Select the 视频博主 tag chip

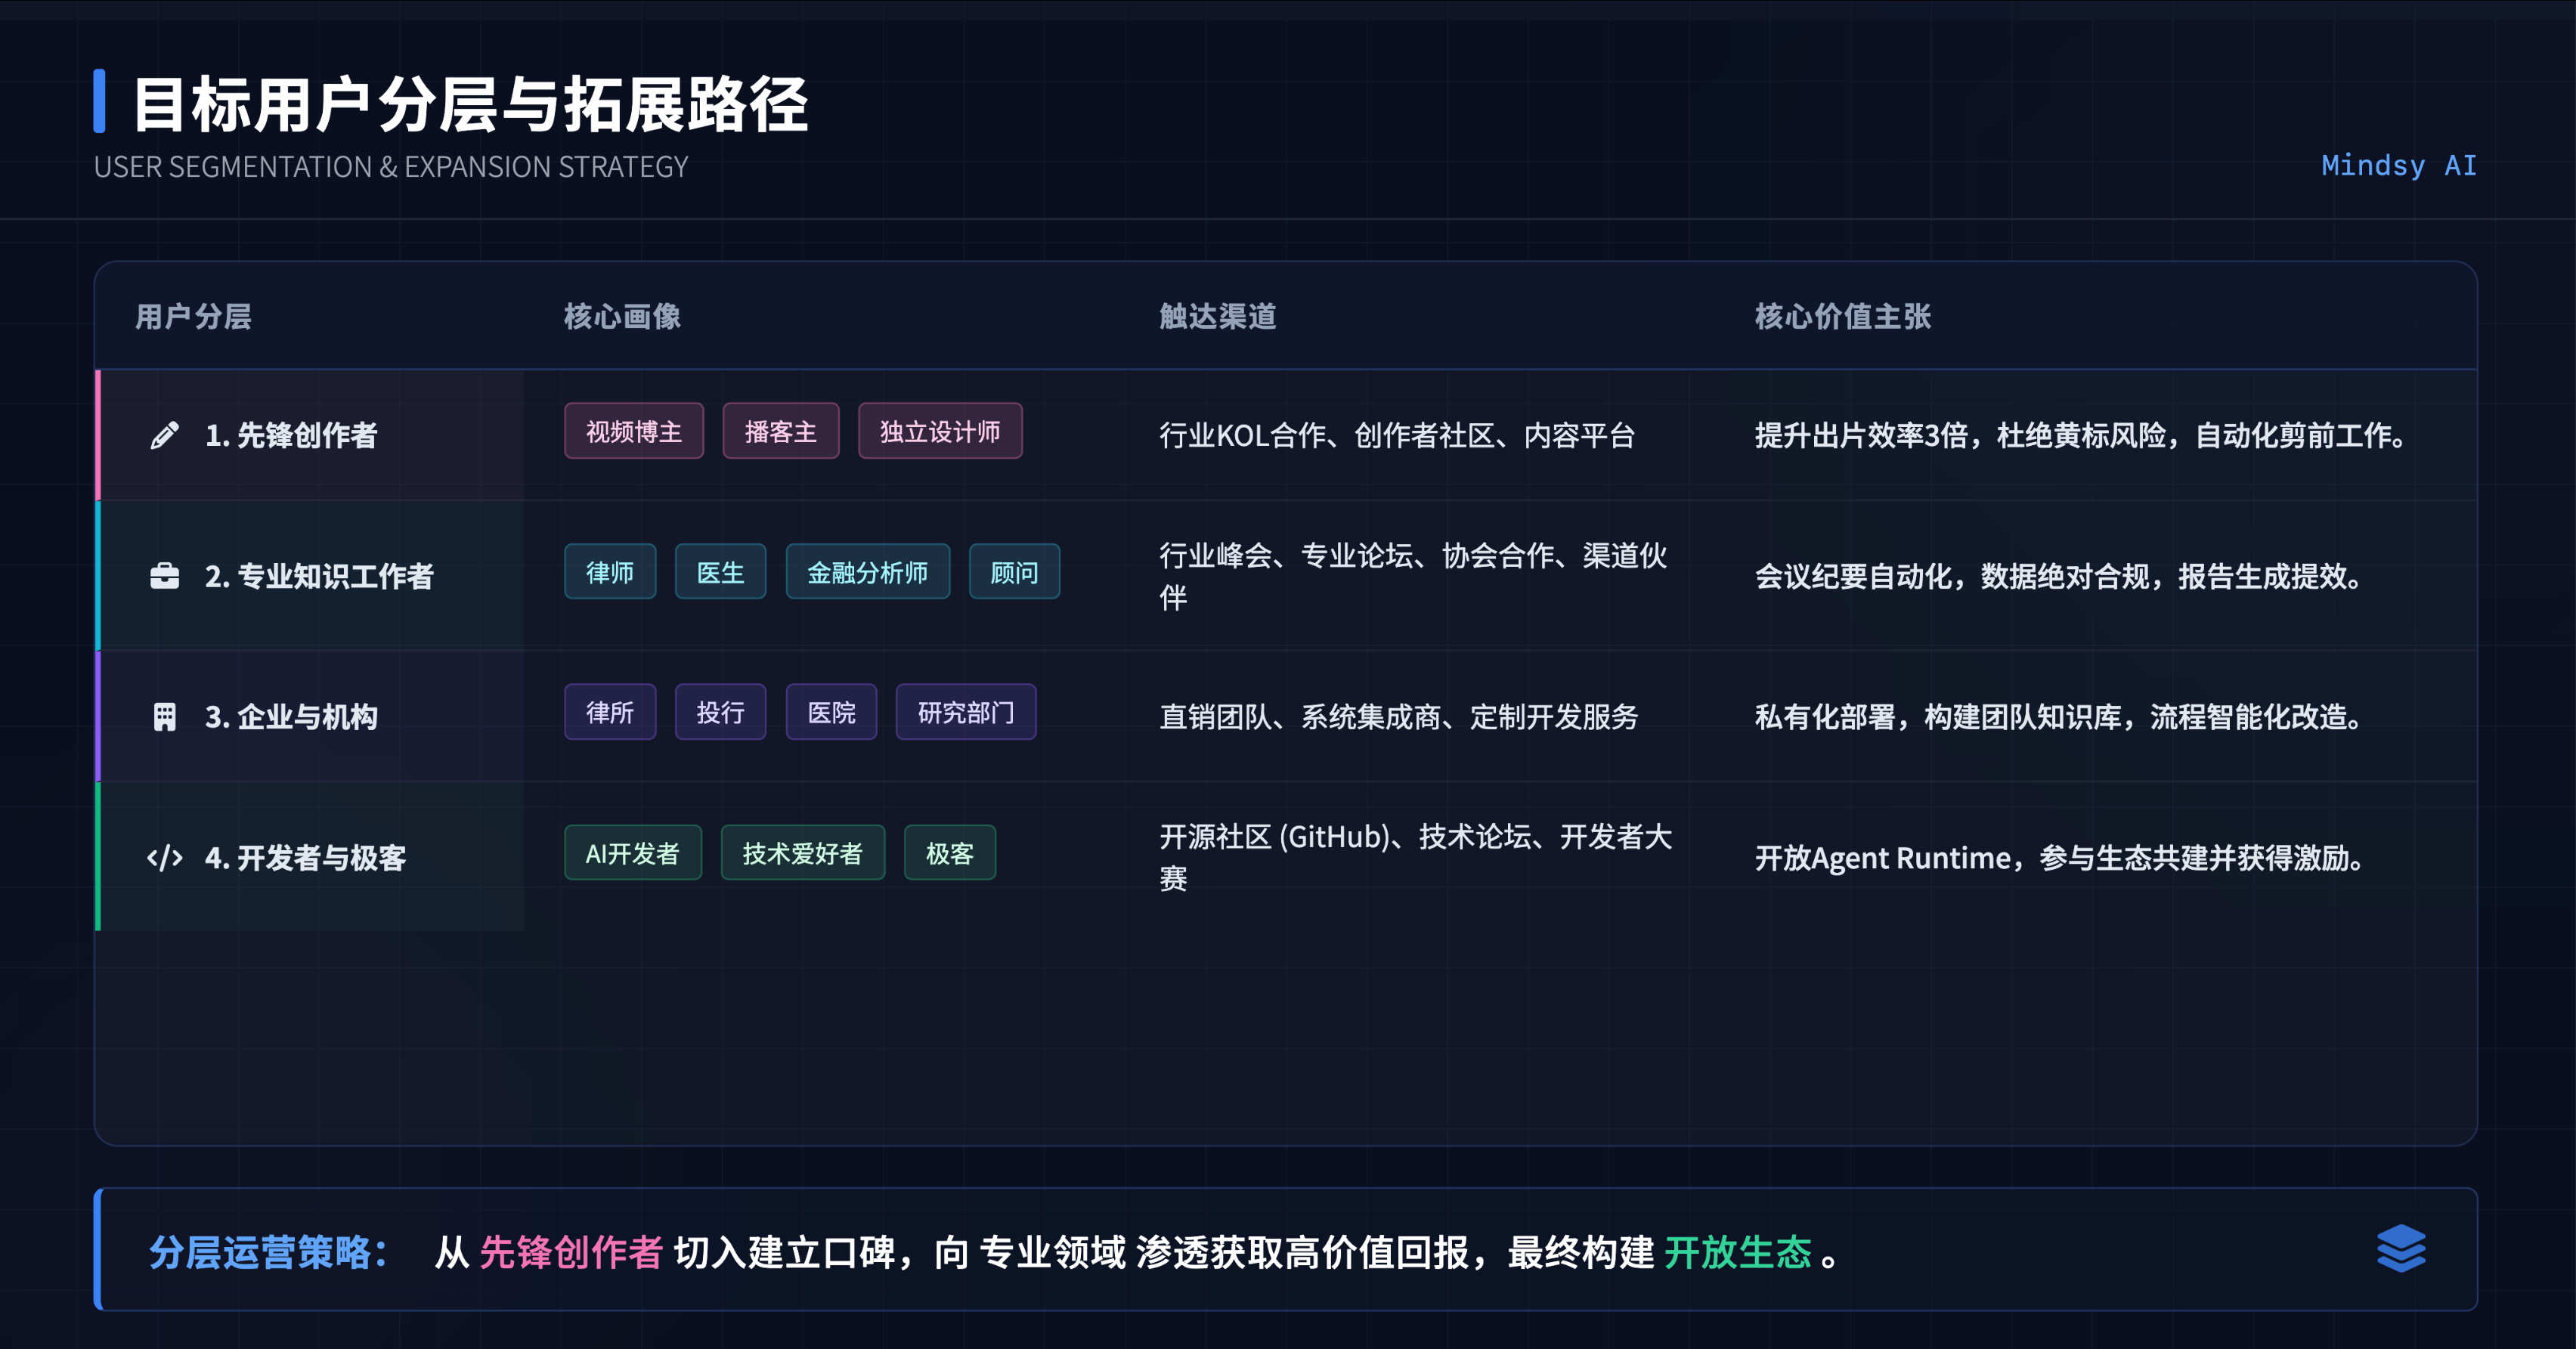pos(633,431)
